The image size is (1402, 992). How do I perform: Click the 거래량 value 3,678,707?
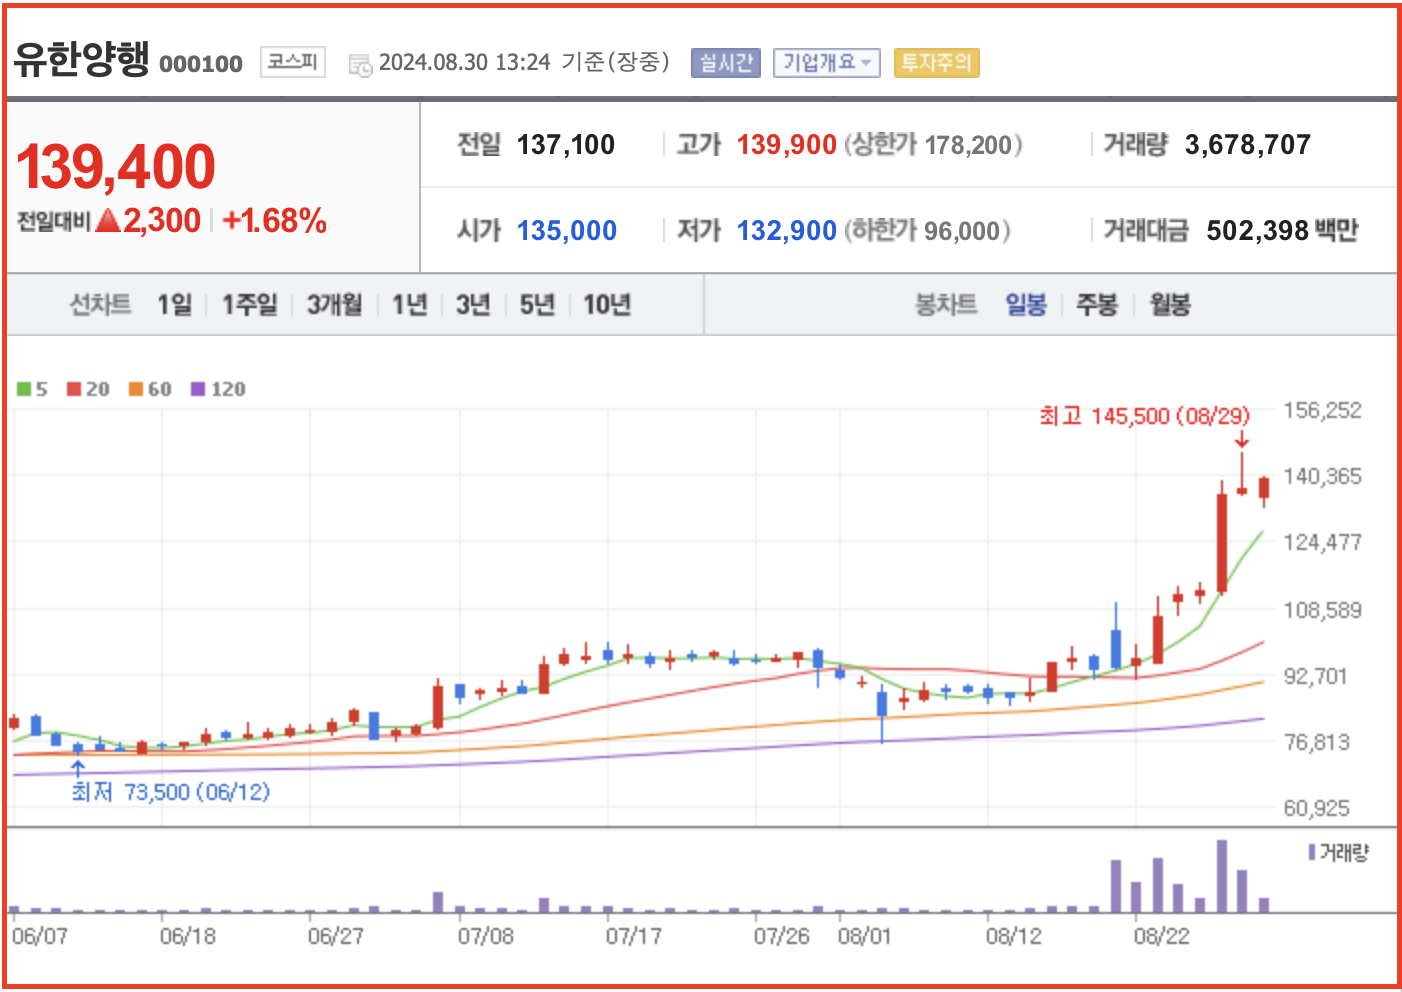1247,145
